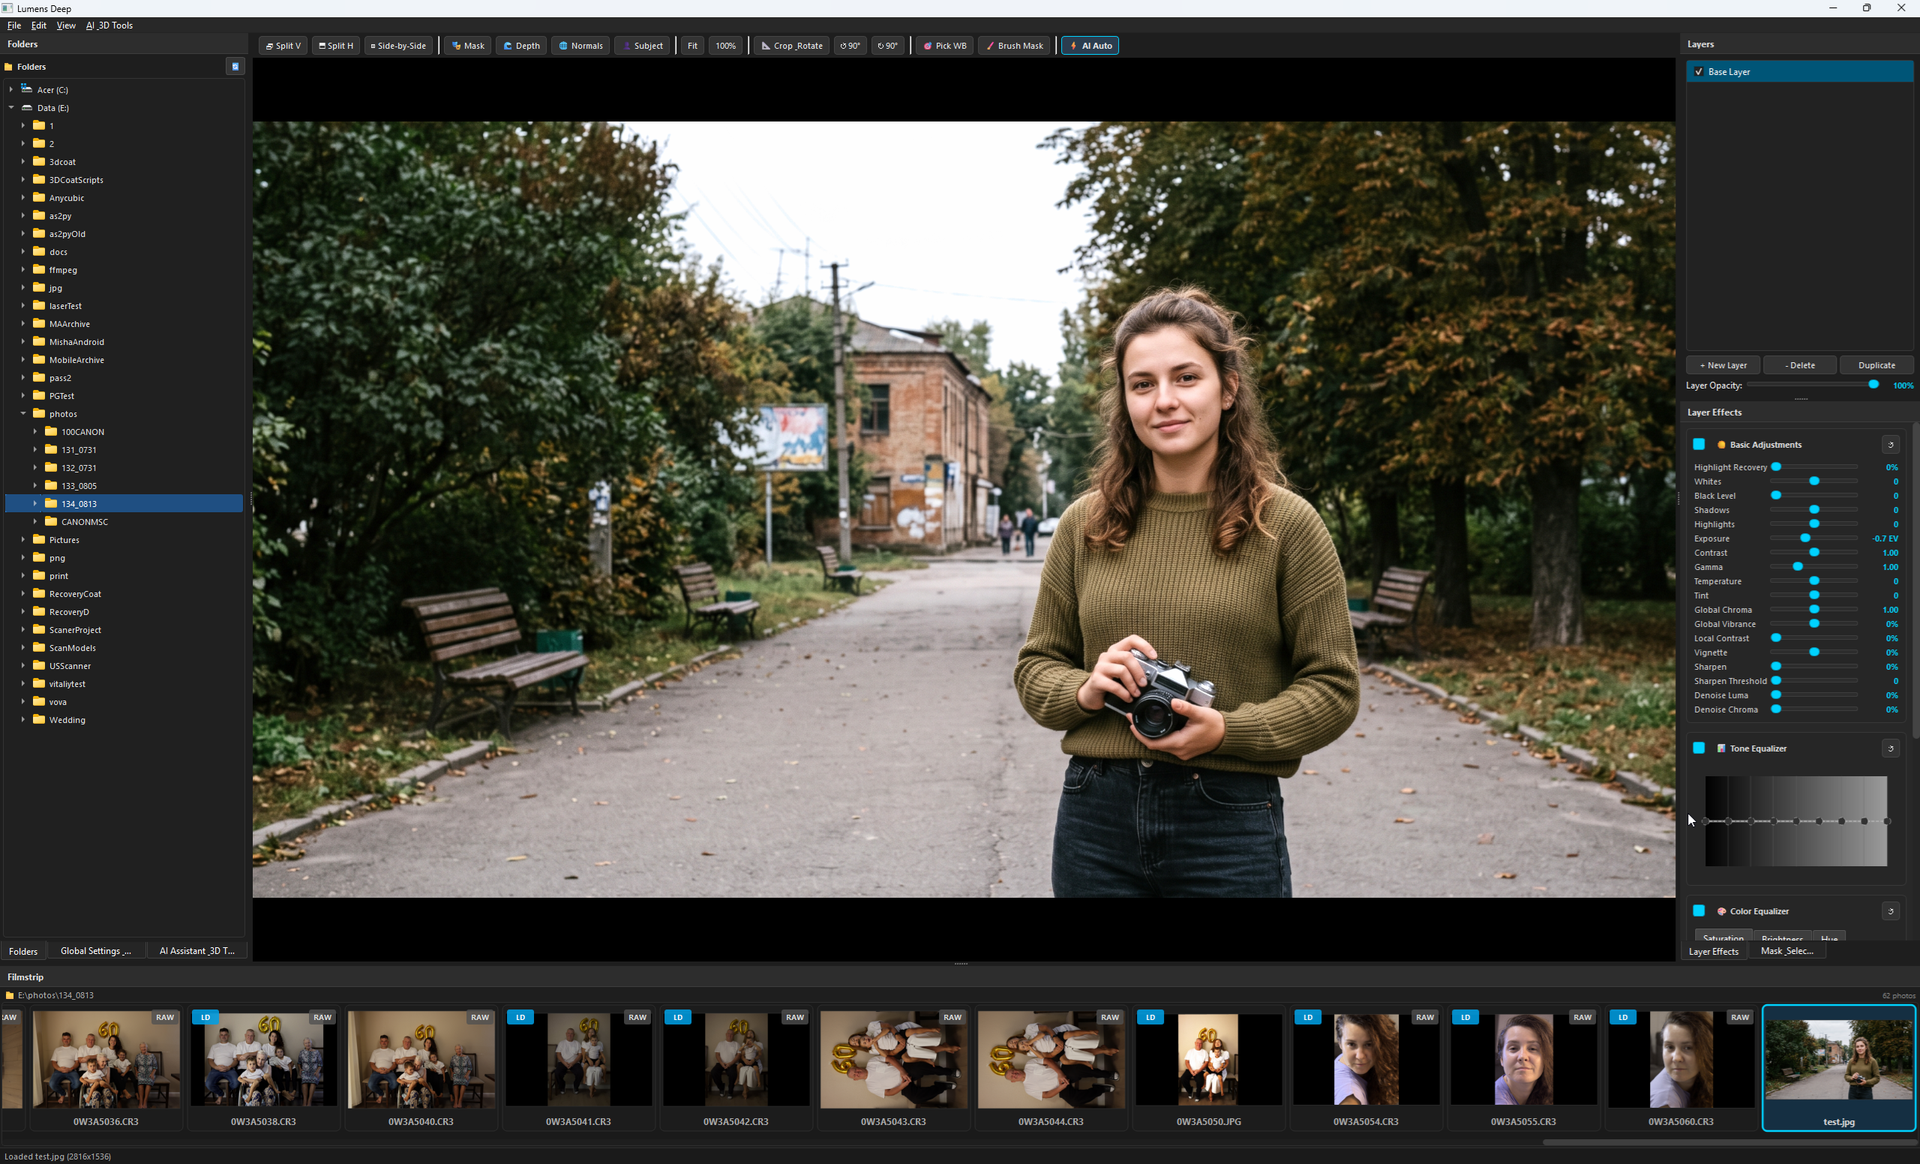Viewport: 1920px width, 1164px height.
Task: Open the File menu
Action: pos(14,26)
